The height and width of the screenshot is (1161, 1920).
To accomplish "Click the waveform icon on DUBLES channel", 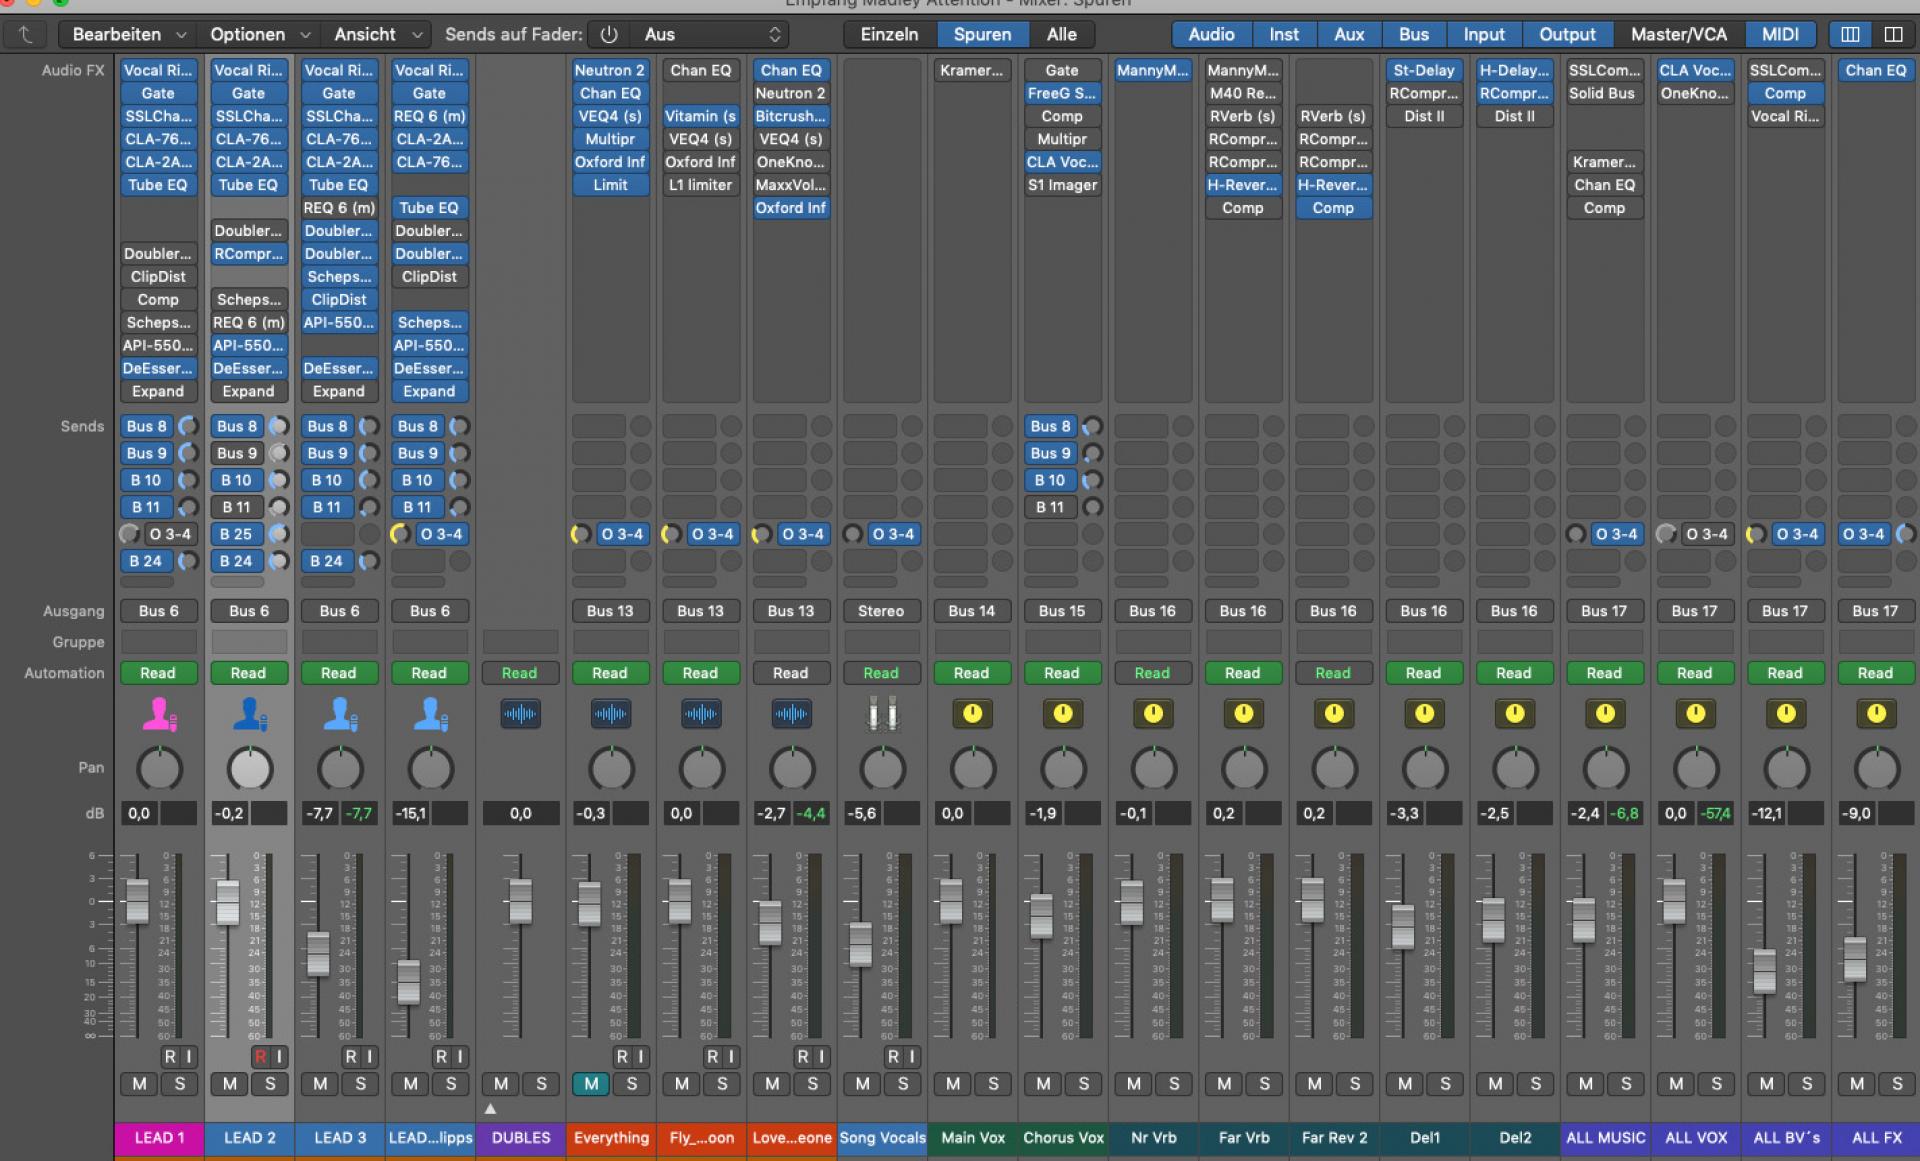I will [x=520, y=714].
